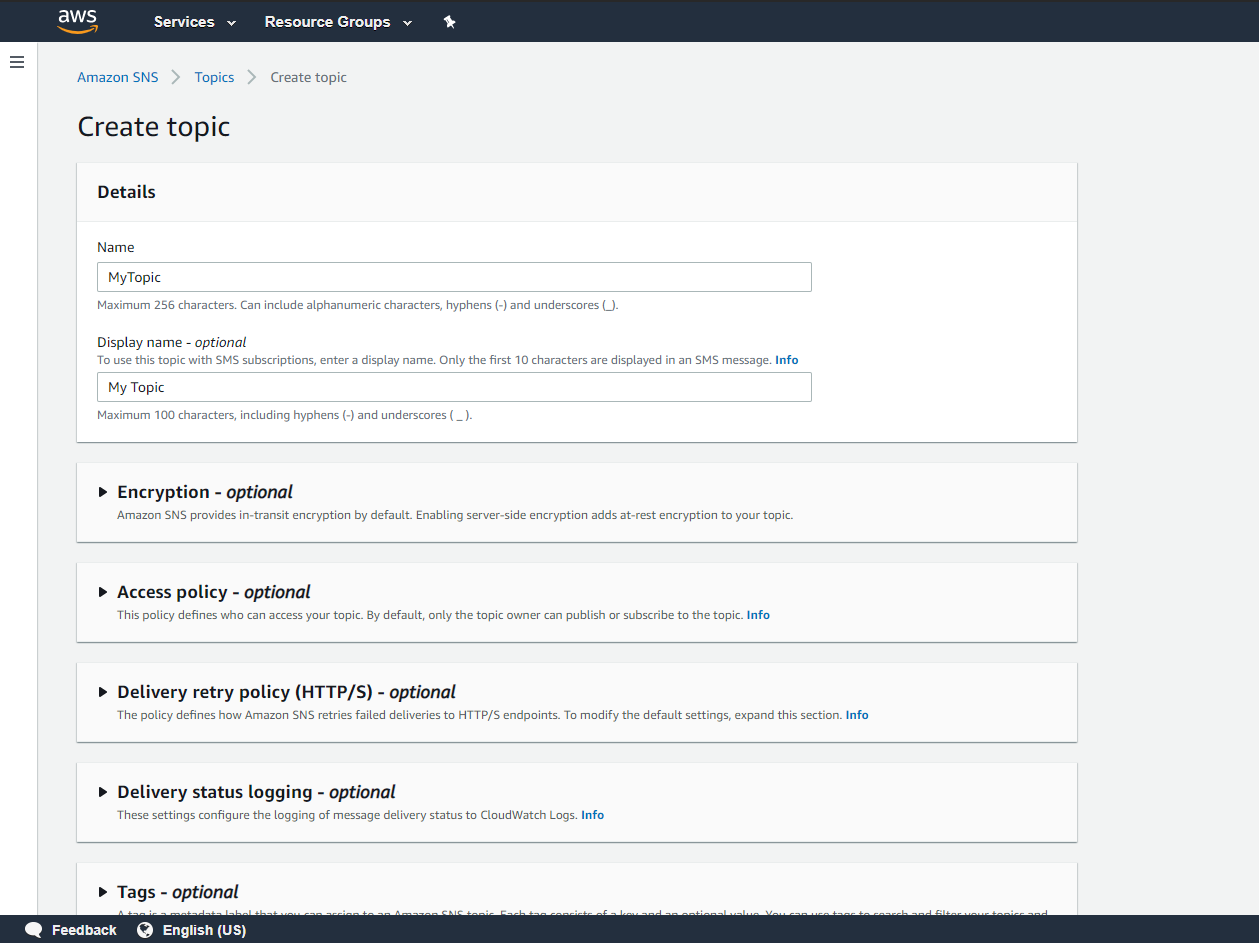
Task: Open the Feedback button in footer
Action: tap(84, 930)
